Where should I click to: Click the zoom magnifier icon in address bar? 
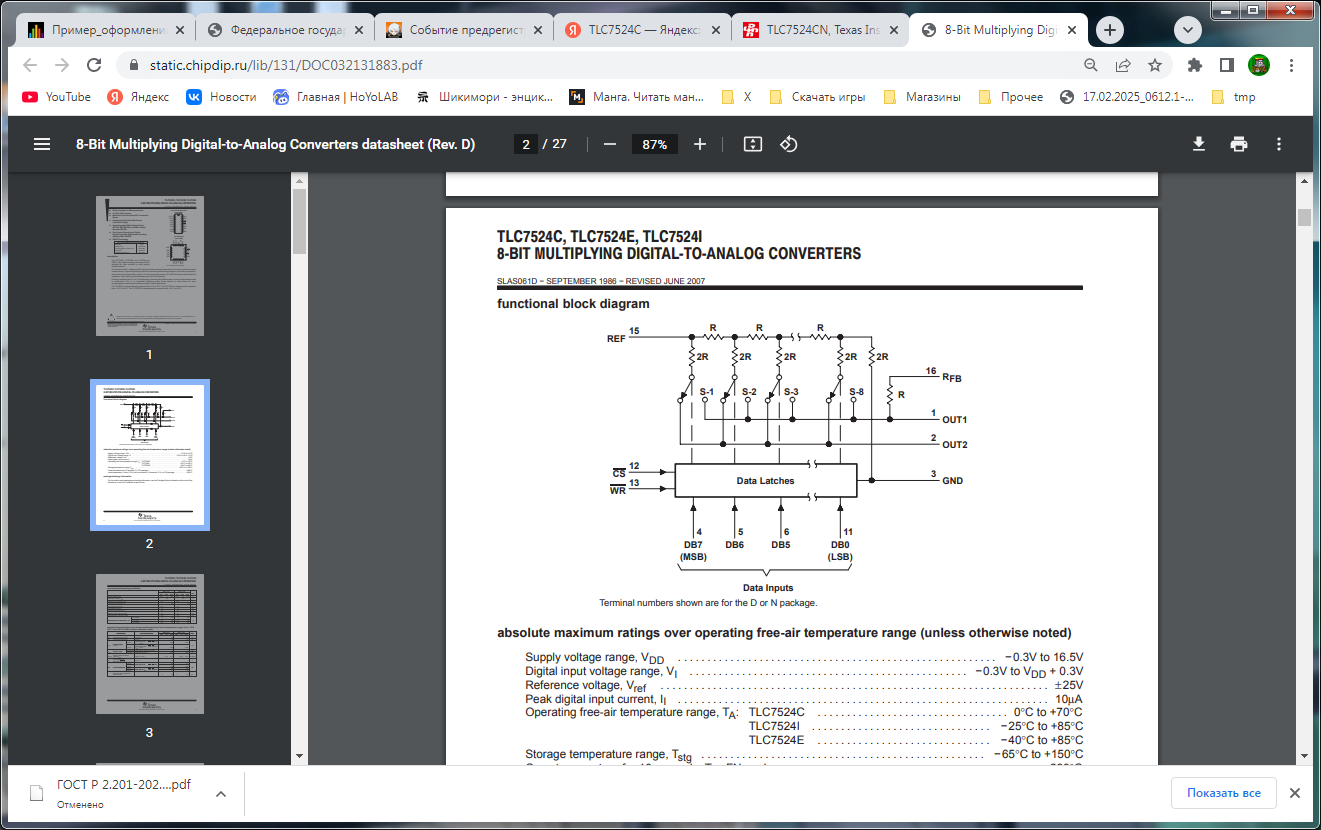point(1091,65)
